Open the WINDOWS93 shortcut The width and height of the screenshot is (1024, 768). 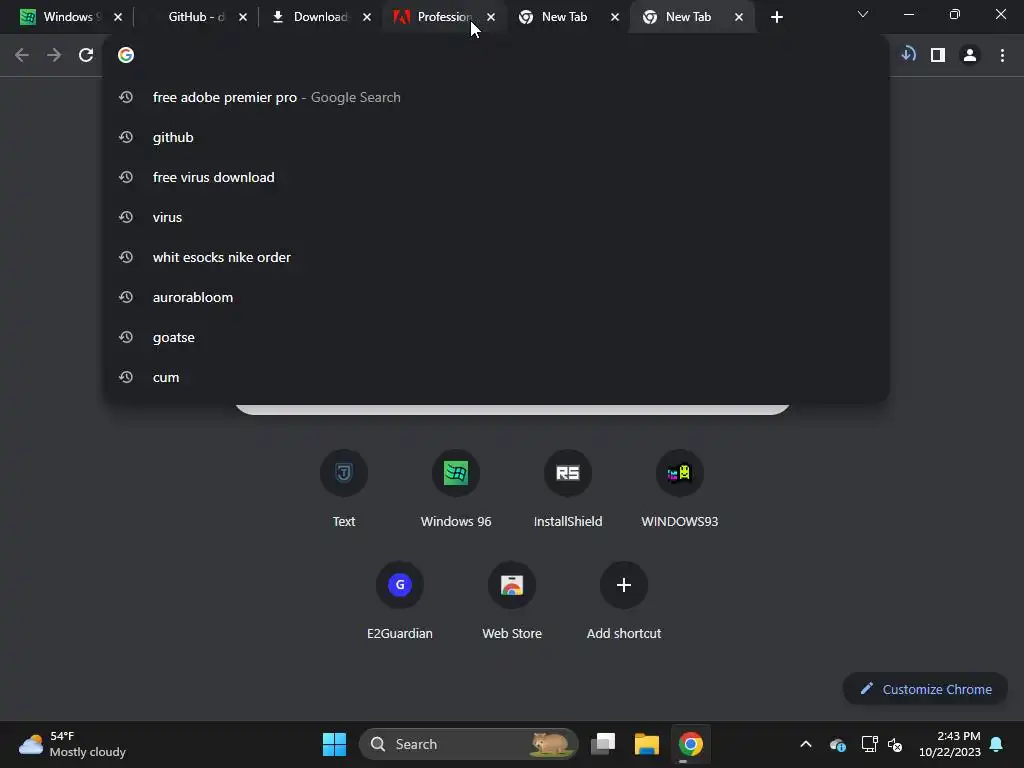pos(679,488)
